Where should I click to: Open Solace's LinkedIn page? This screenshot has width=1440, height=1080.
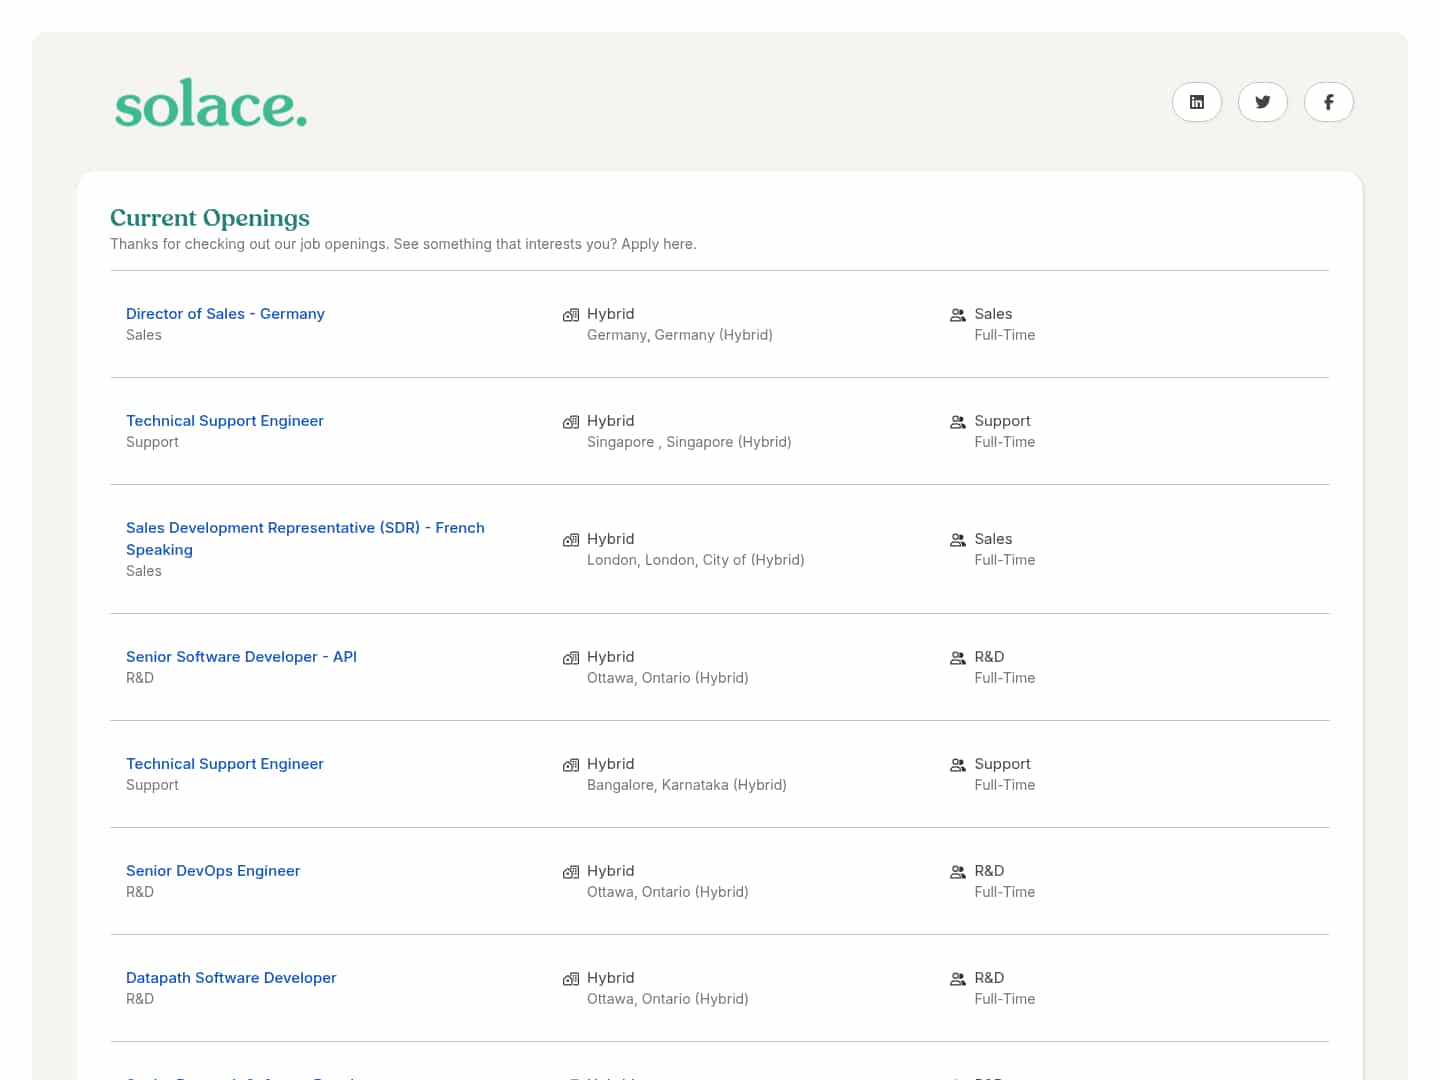pos(1196,102)
